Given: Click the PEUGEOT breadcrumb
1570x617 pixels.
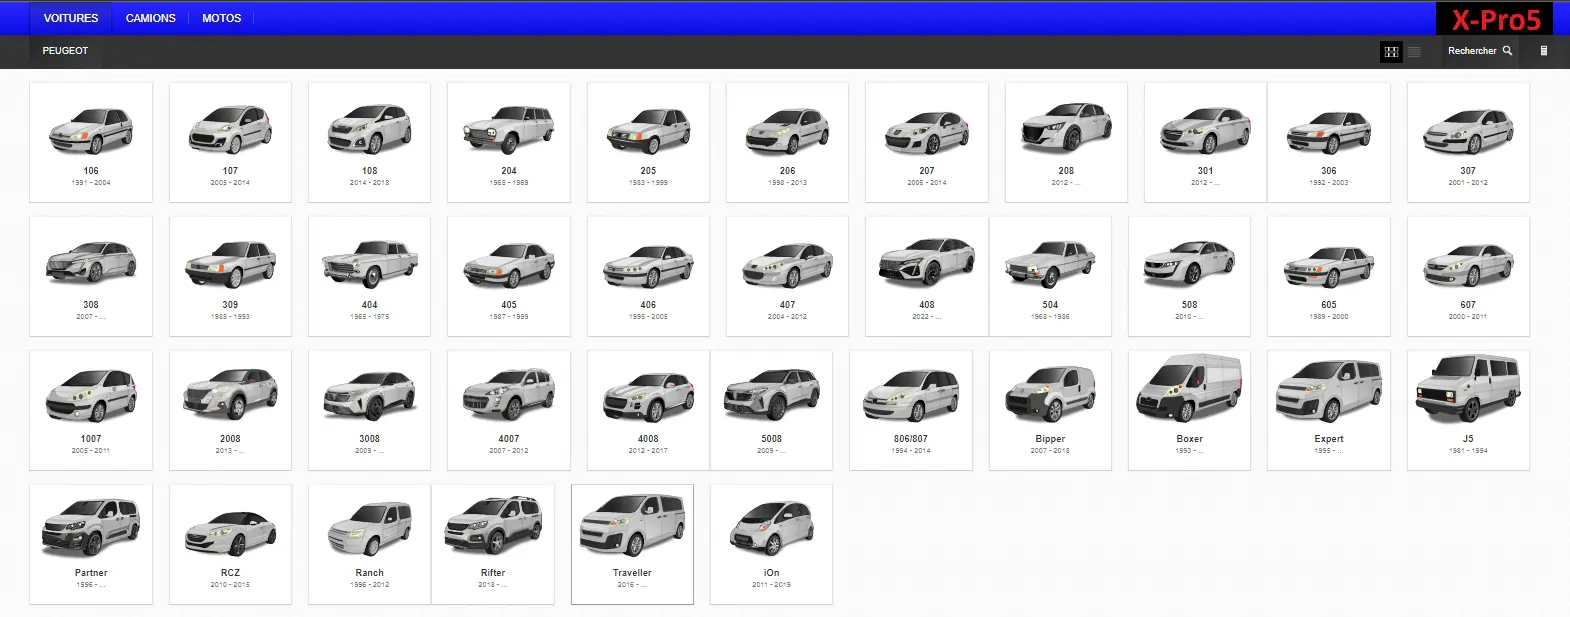Looking at the screenshot, I should click(65, 50).
